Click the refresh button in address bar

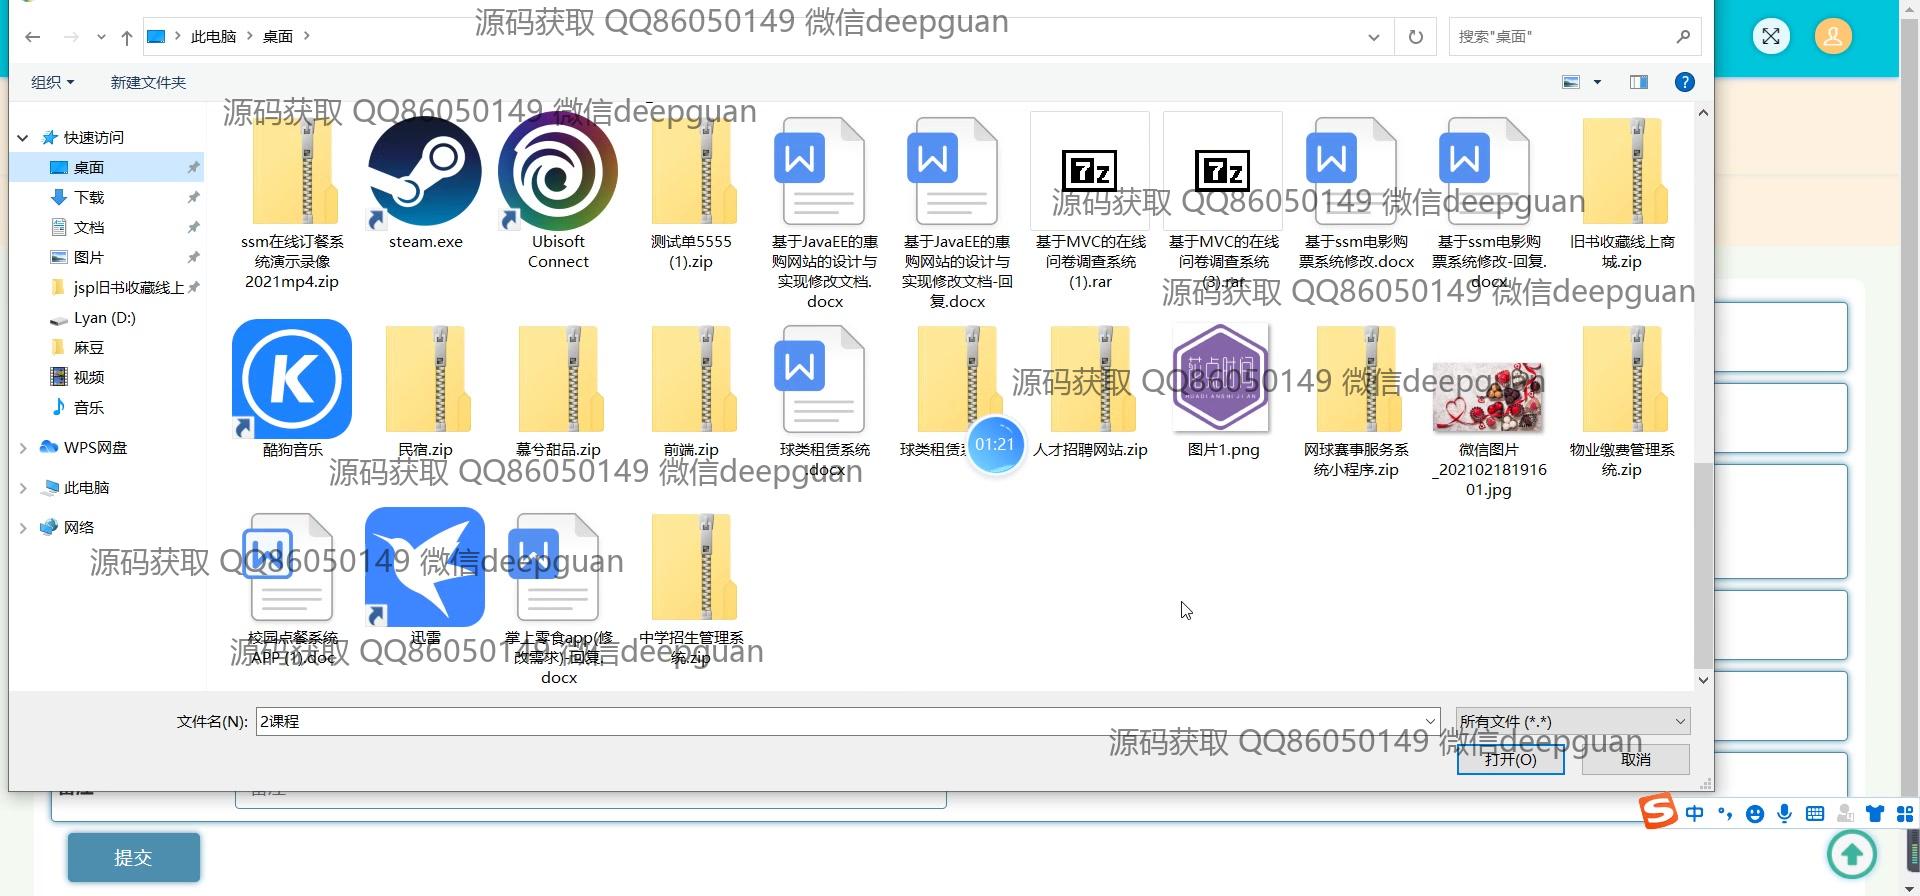pos(1415,37)
